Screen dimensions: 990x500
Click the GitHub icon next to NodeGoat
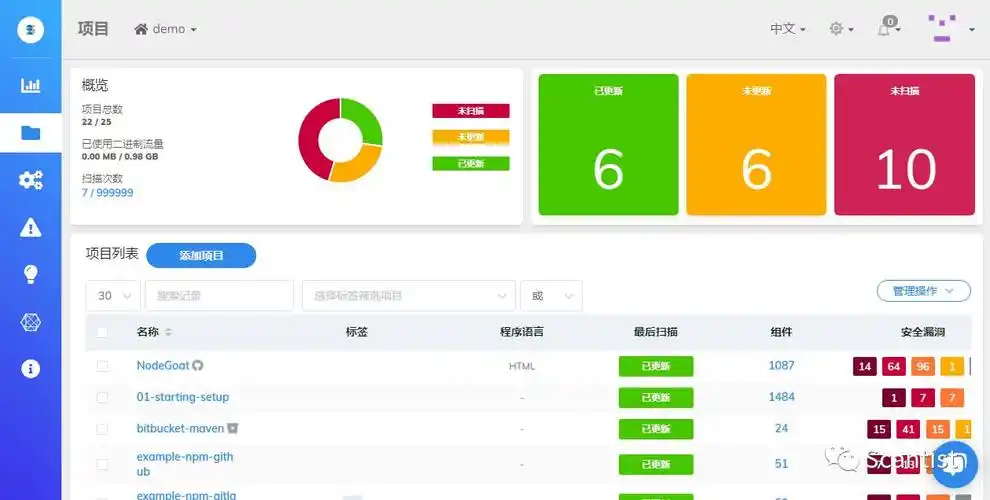click(198, 366)
